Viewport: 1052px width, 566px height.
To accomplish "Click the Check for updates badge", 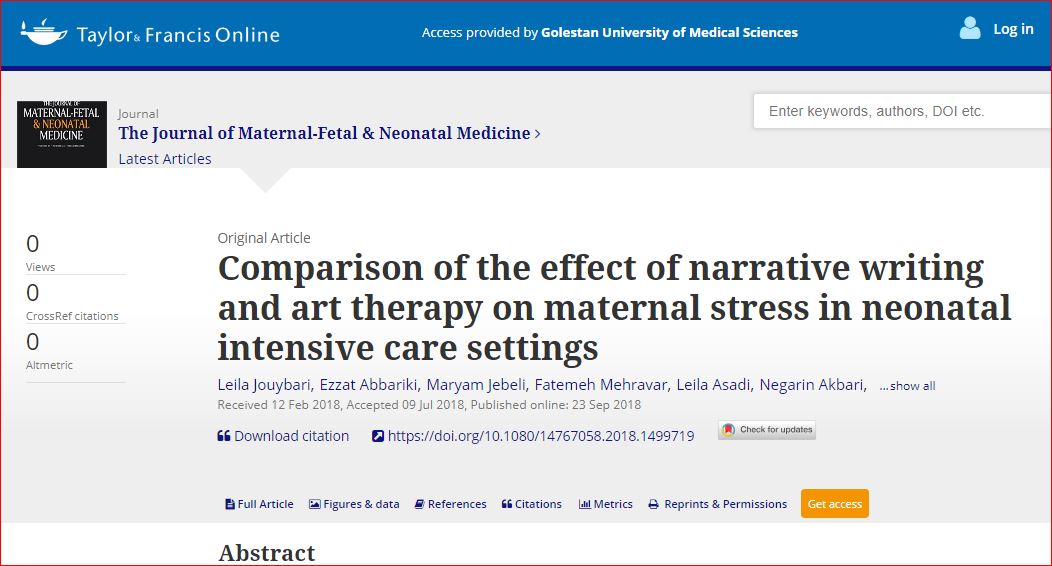I will [x=766, y=430].
